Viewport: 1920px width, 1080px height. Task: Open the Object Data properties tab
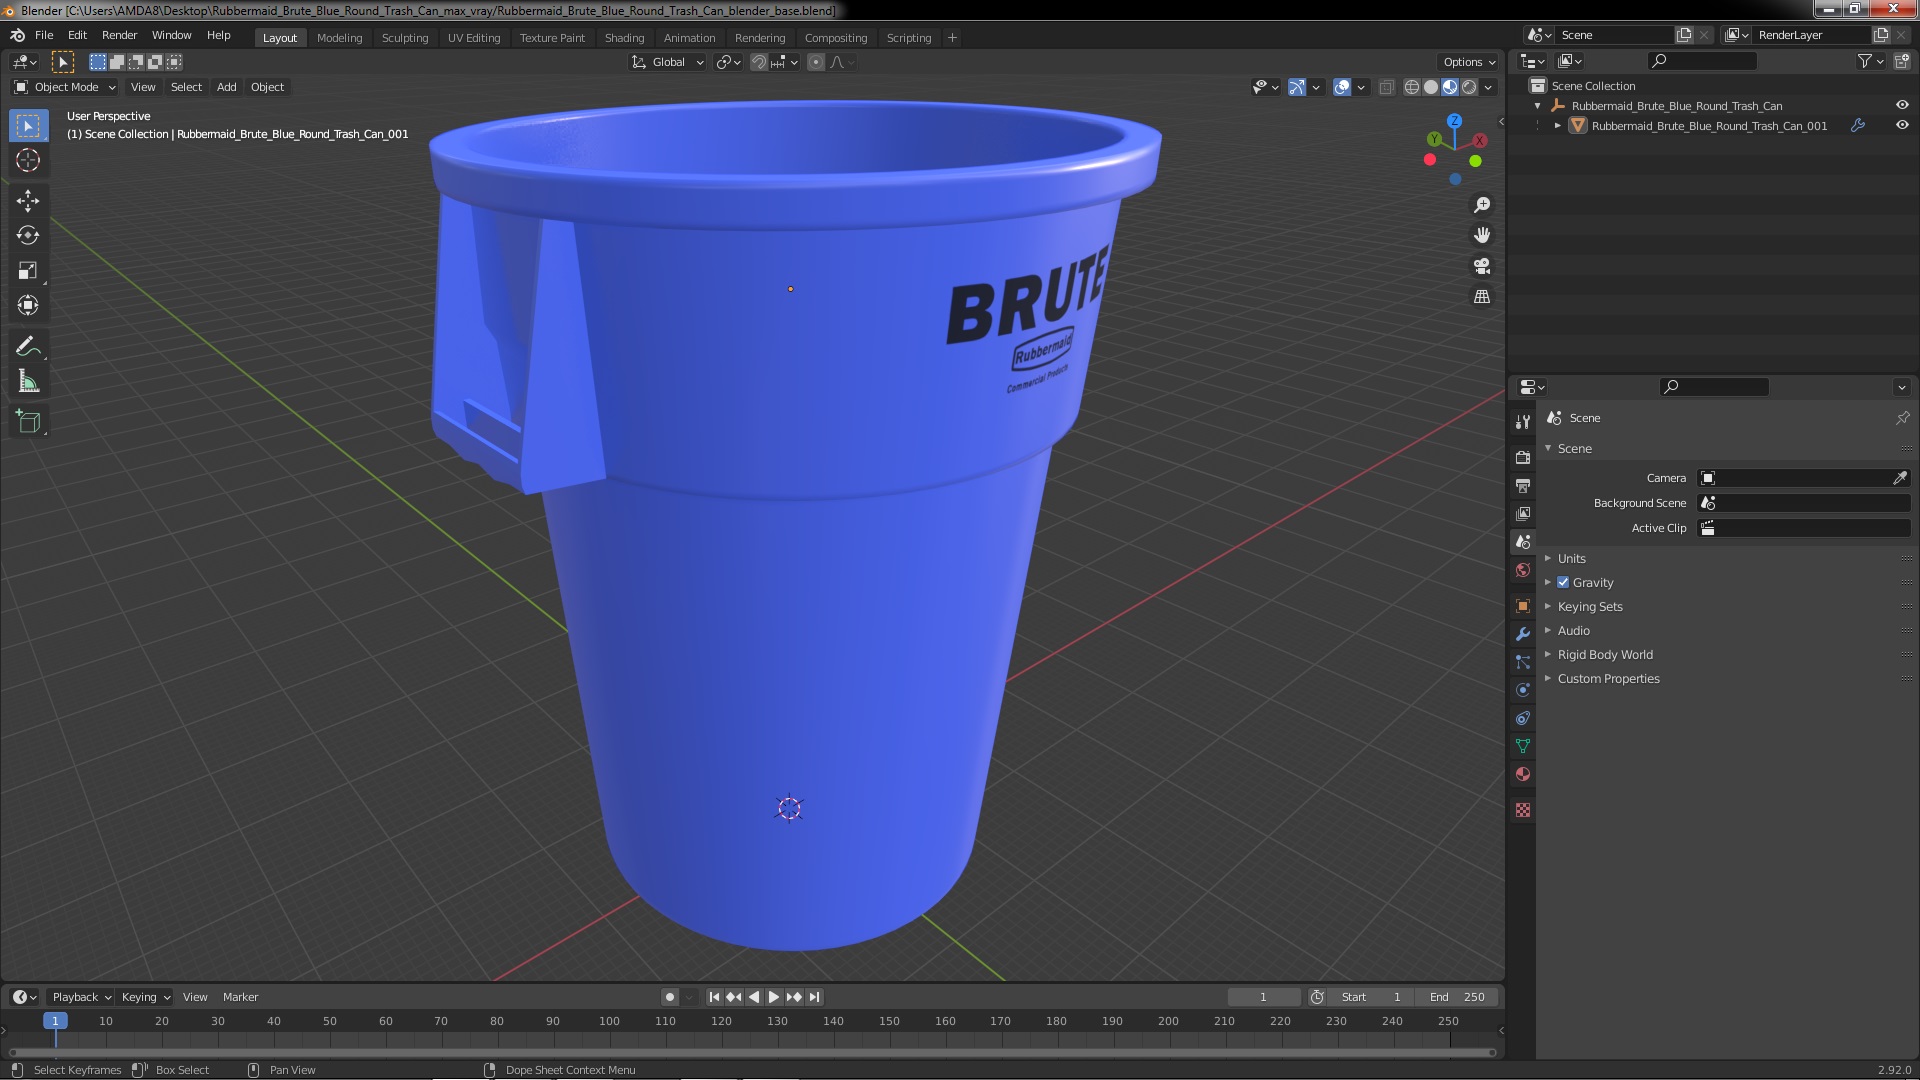pyautogui.click(x=1522, y=746)
